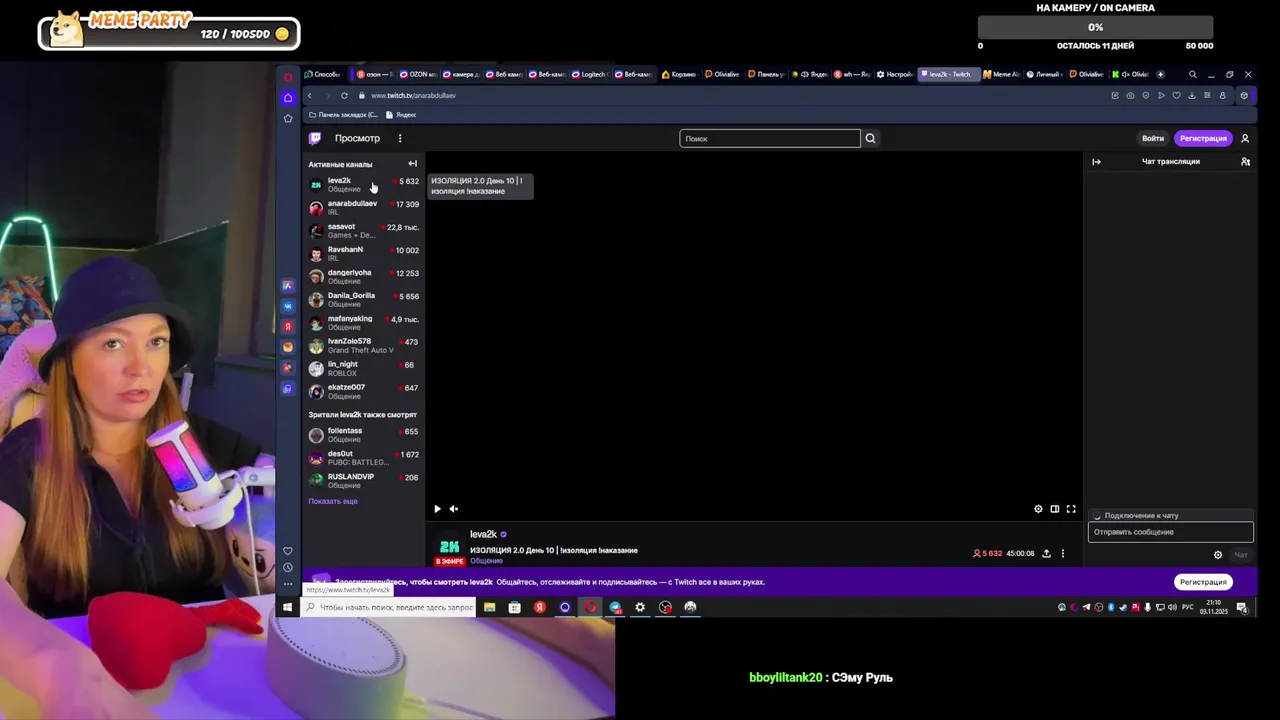Click the twitch.tv address bar URL
Viewport: 1280px width, 720px height.
413,95
